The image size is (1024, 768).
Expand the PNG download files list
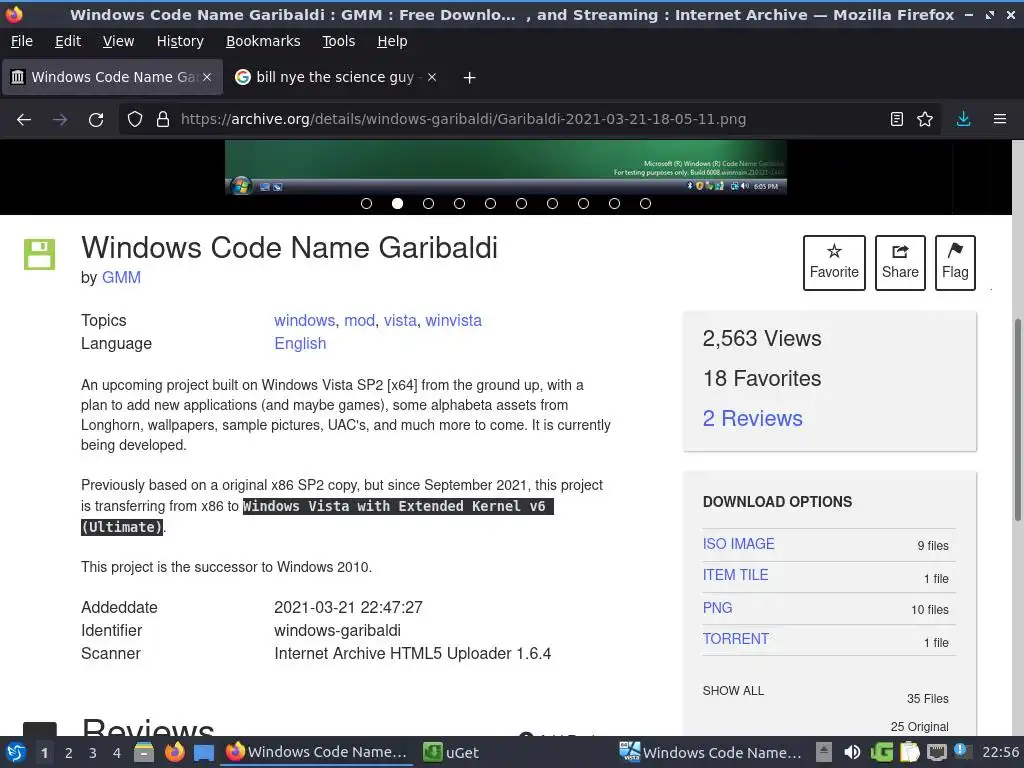coord(717,608)
